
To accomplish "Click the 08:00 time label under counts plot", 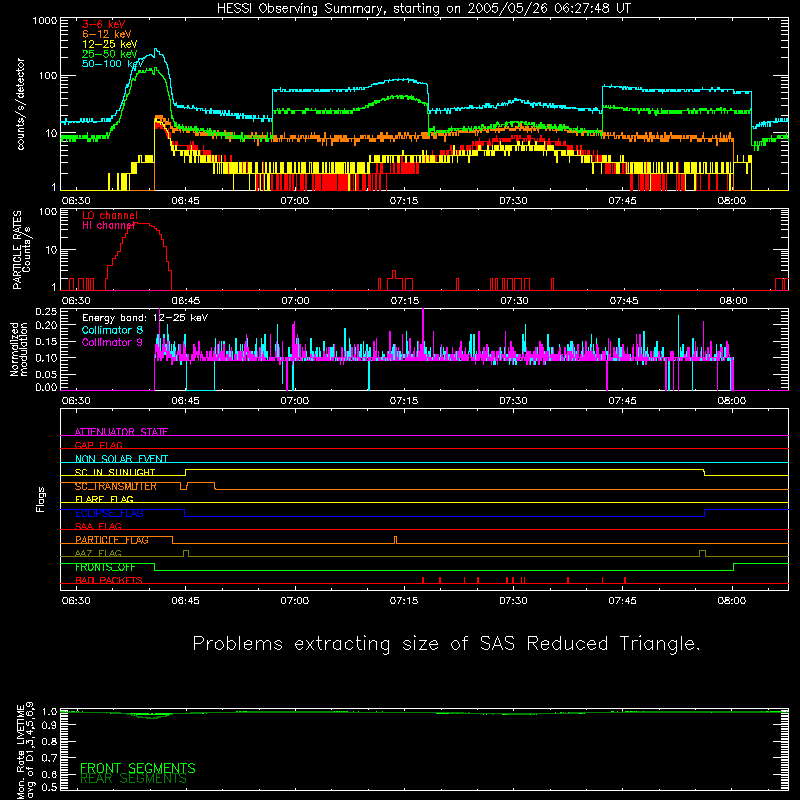I will pyautogui.click(x=732, y=201).
